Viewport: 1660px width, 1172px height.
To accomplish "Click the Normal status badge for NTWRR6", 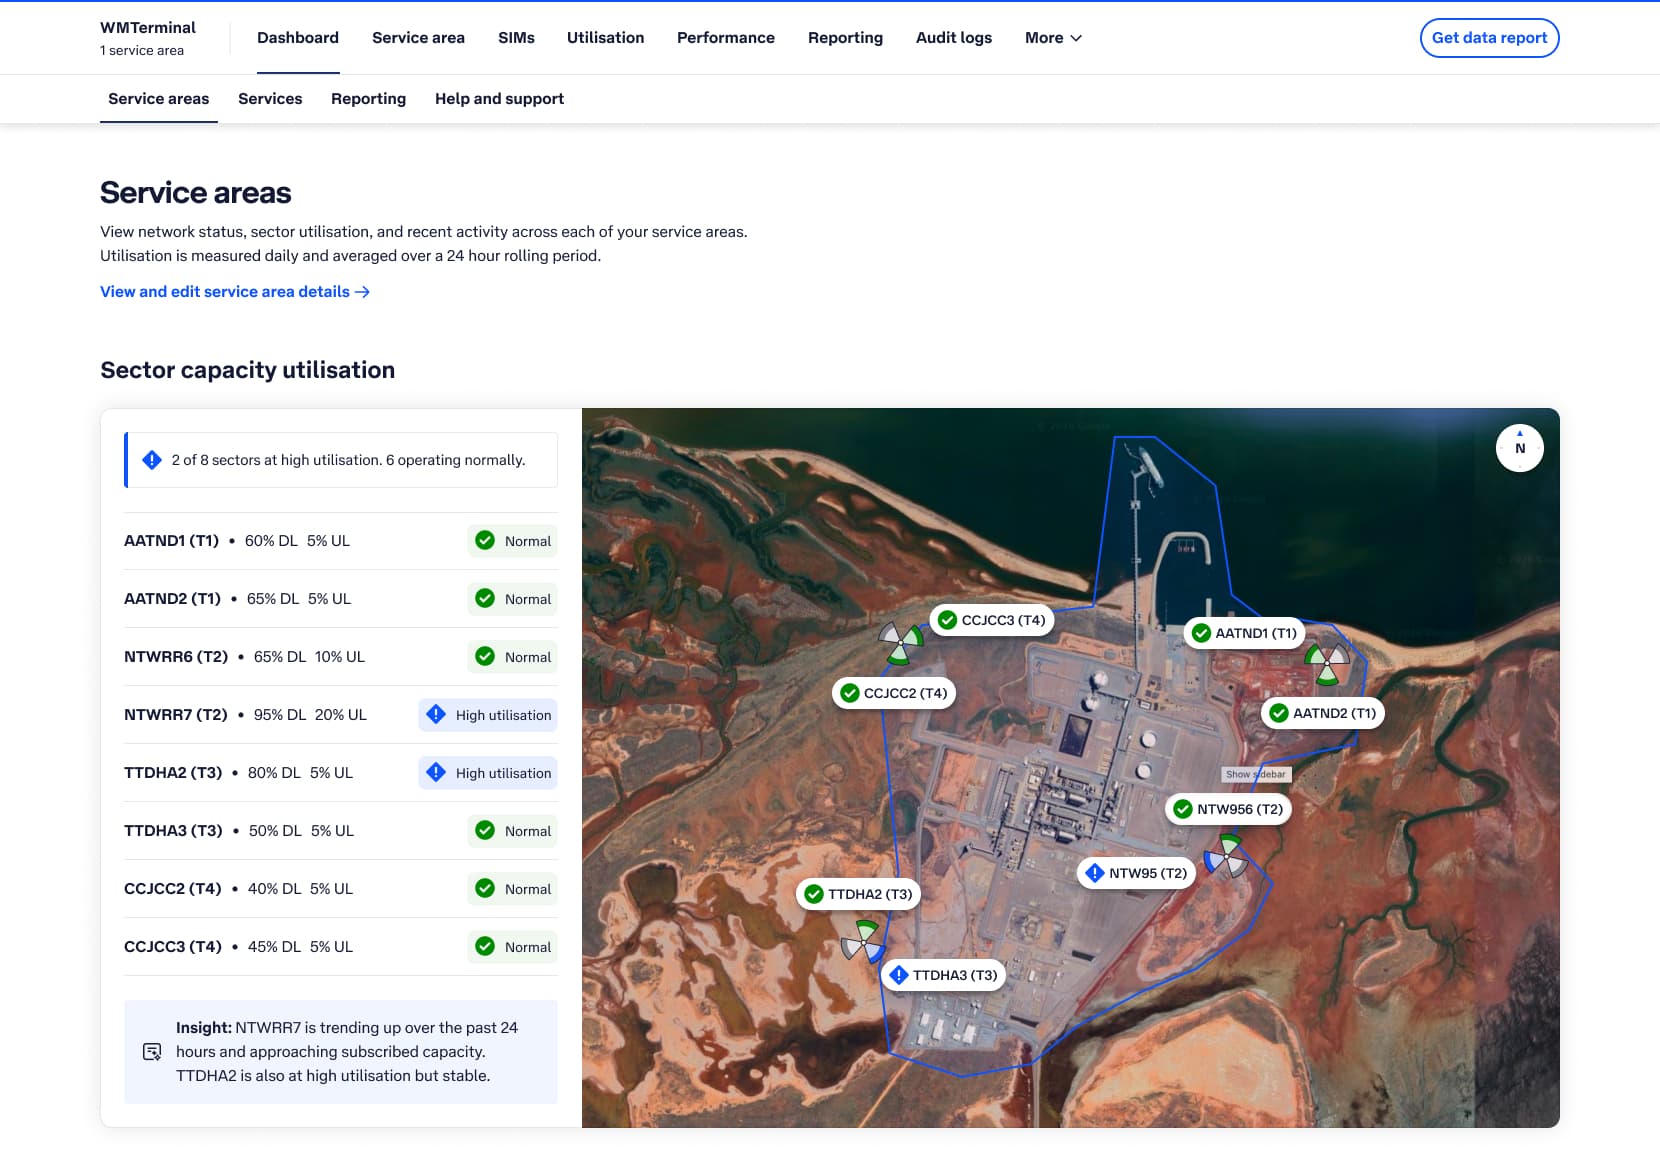I will click(512, 657).
